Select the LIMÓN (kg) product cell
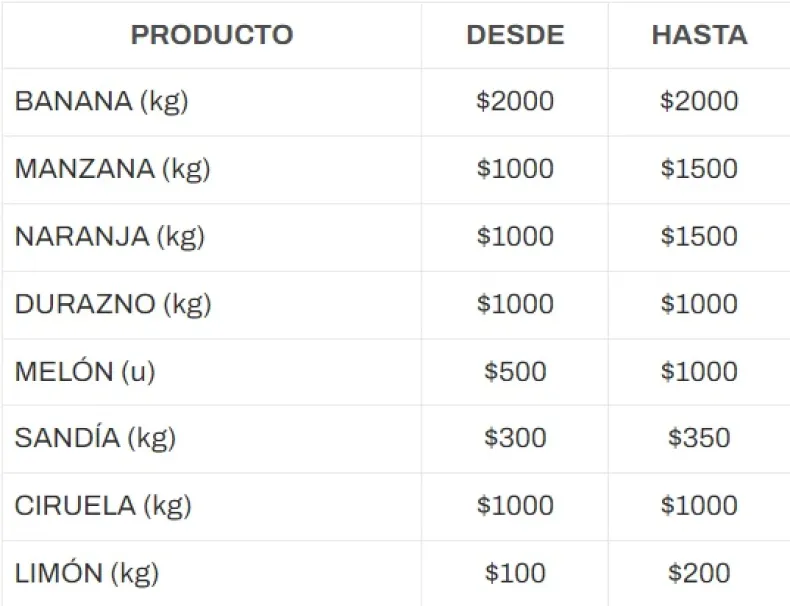 pyautogui.click(x=87, y=573)
